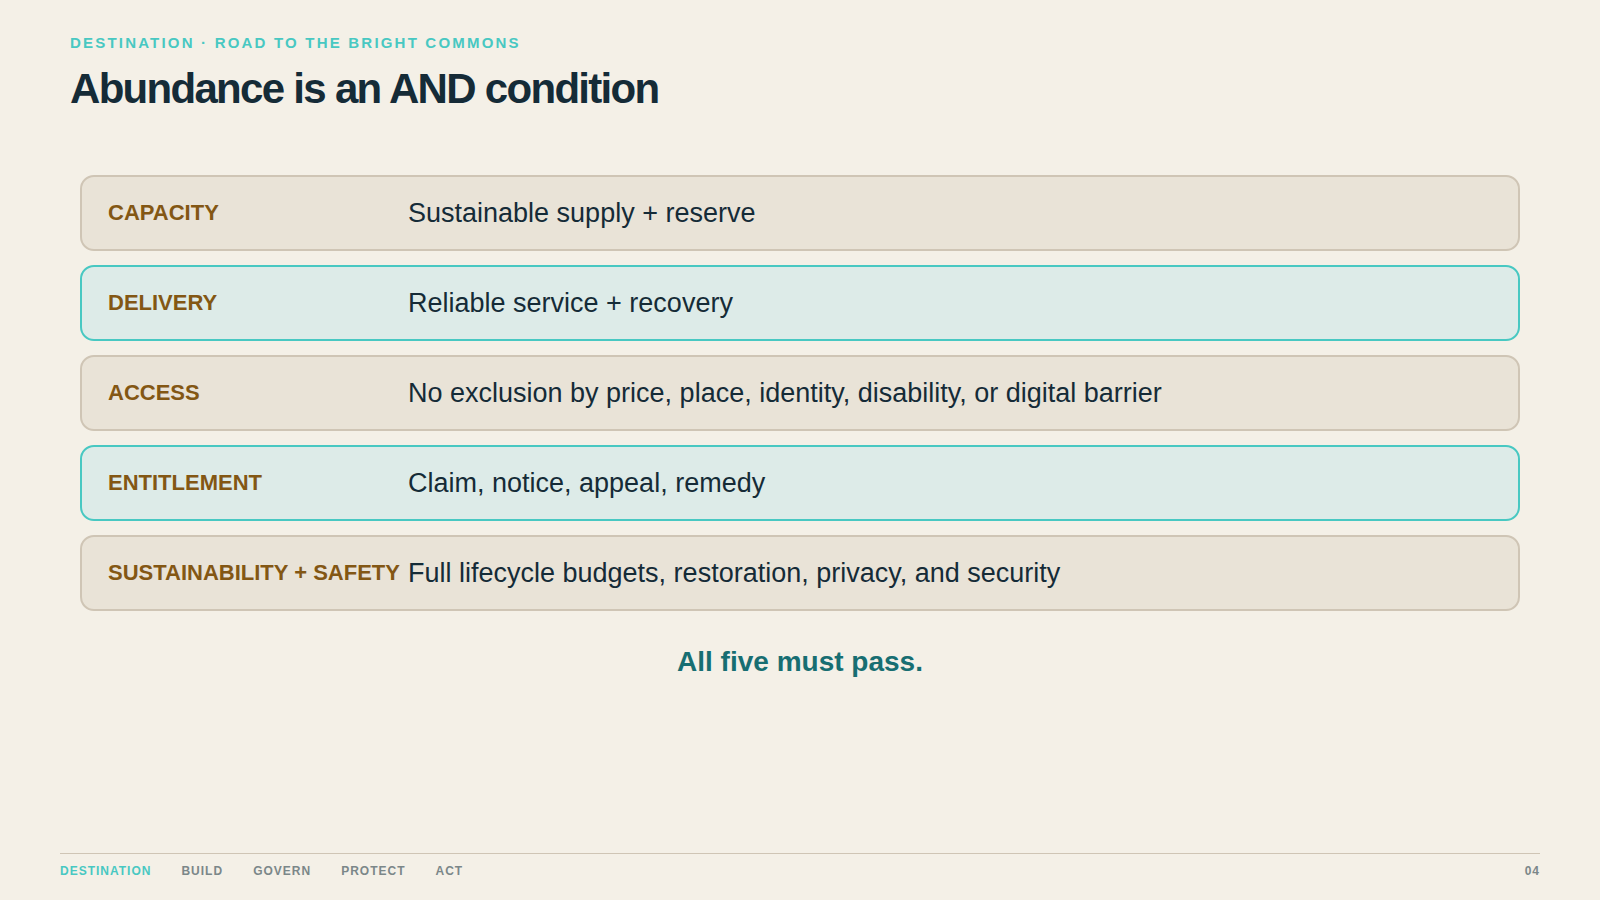Screen dimensions: 1600x900
Task: Select the ACT footer tab
Action: point(449,871)
